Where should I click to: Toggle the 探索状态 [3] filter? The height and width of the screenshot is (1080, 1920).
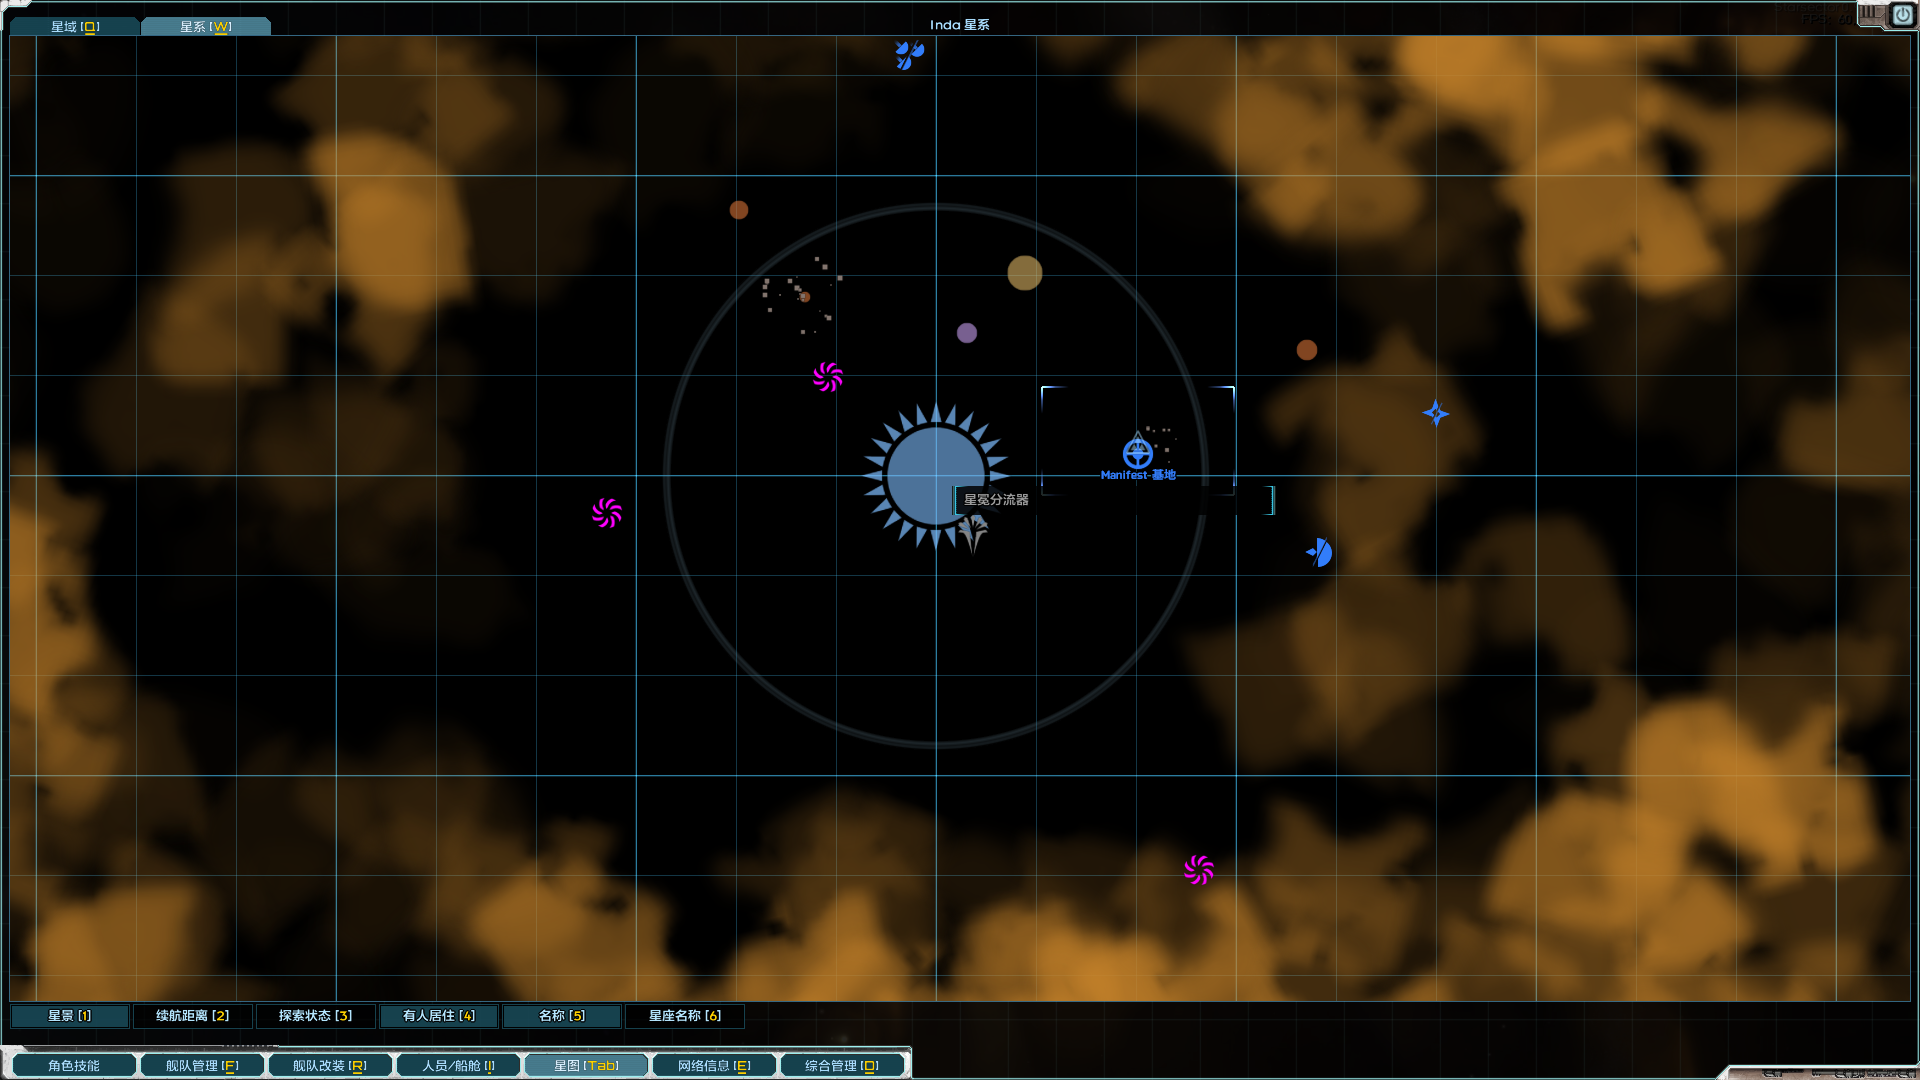[315, 1016]
